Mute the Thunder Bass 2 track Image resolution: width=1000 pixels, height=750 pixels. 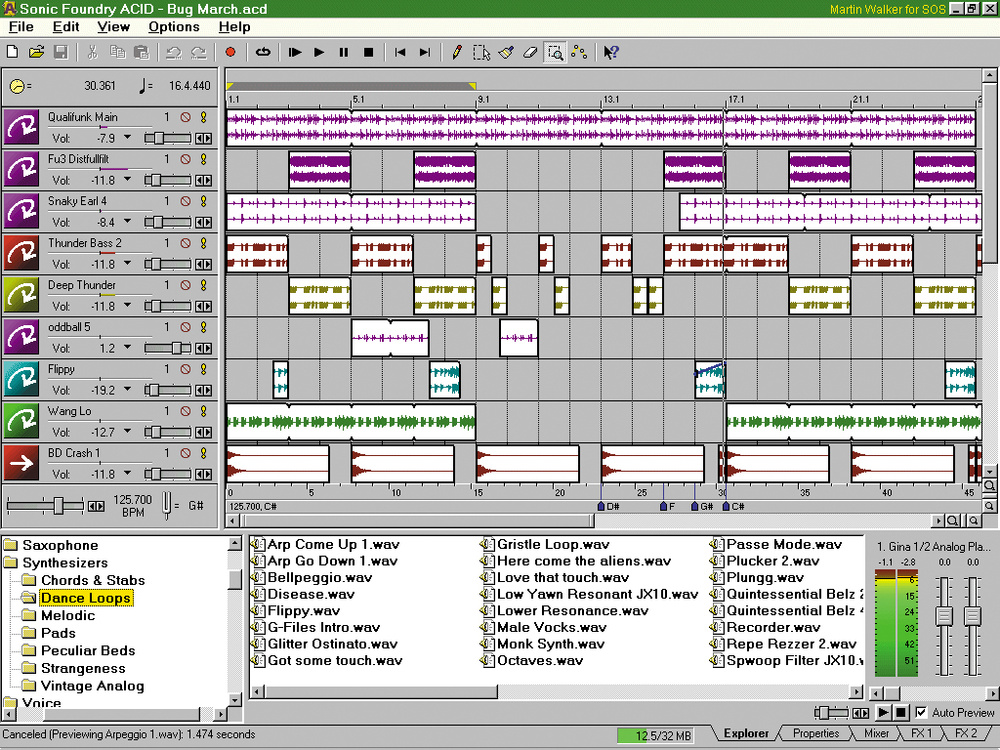pyautogui.click(x=185, y=243)
